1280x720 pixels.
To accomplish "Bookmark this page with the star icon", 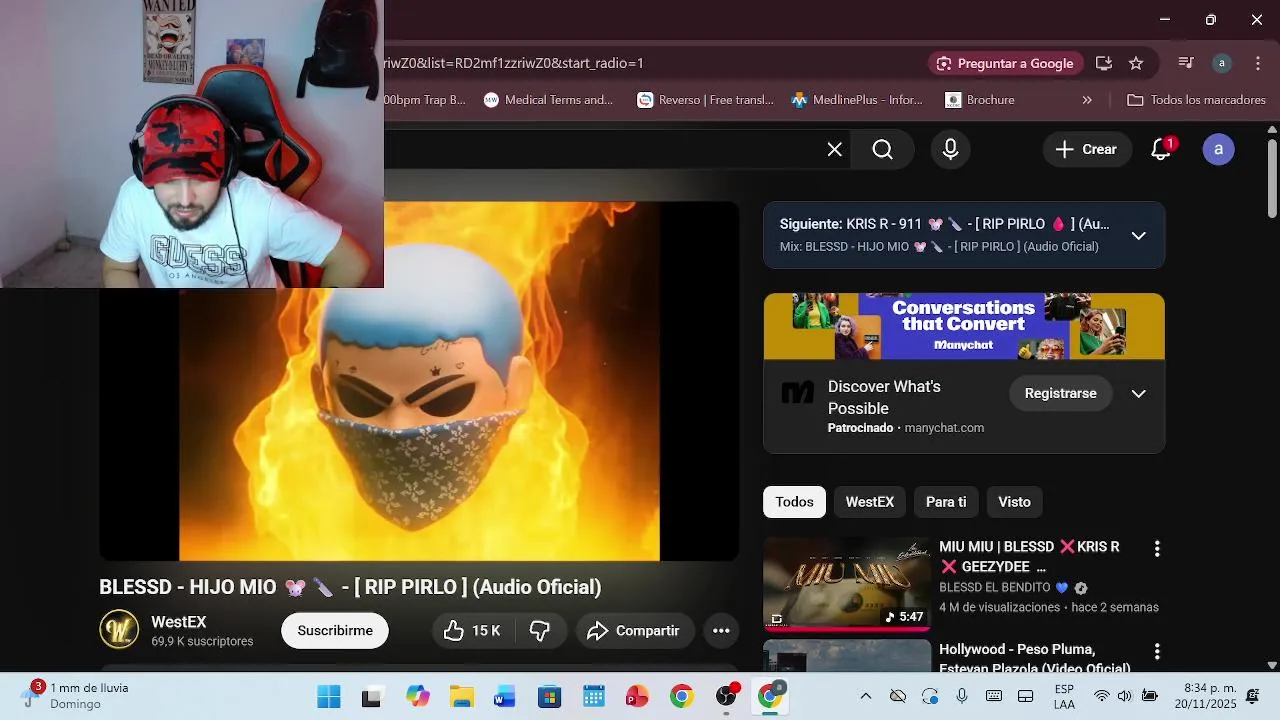I will coord(1136,63).
